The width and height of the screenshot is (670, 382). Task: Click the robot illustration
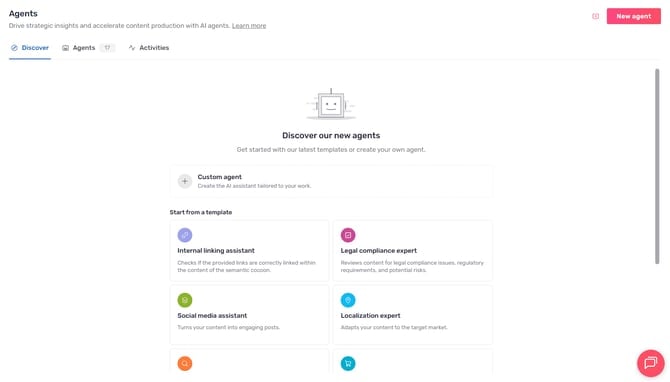click(331, 104)
